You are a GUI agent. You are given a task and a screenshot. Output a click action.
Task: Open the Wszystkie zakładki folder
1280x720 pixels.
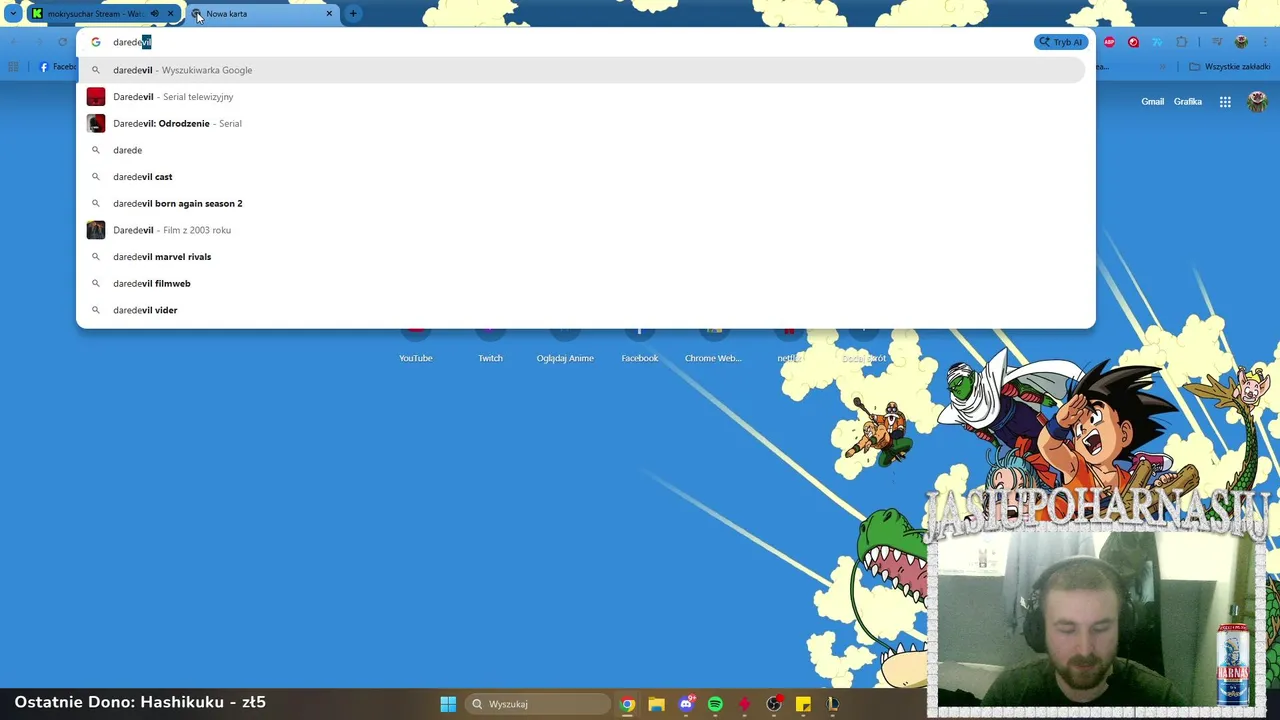(1229, 67)
